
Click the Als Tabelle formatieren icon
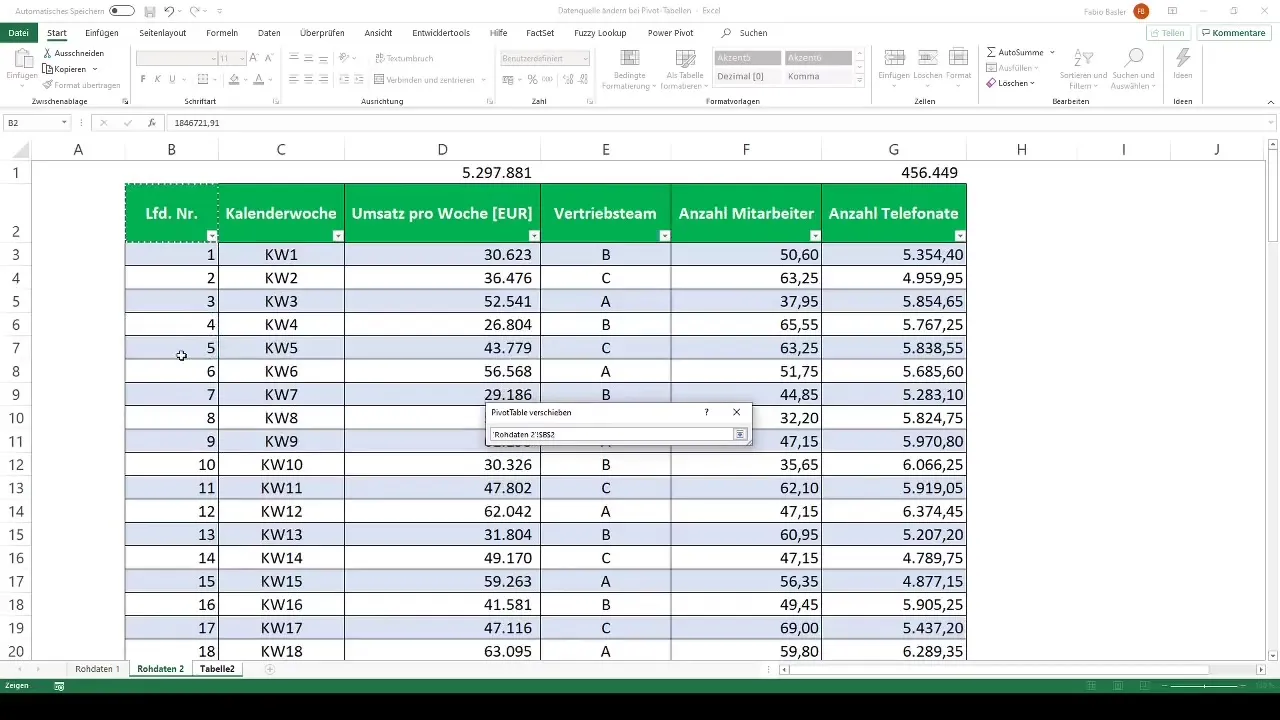tap(686, 58)
